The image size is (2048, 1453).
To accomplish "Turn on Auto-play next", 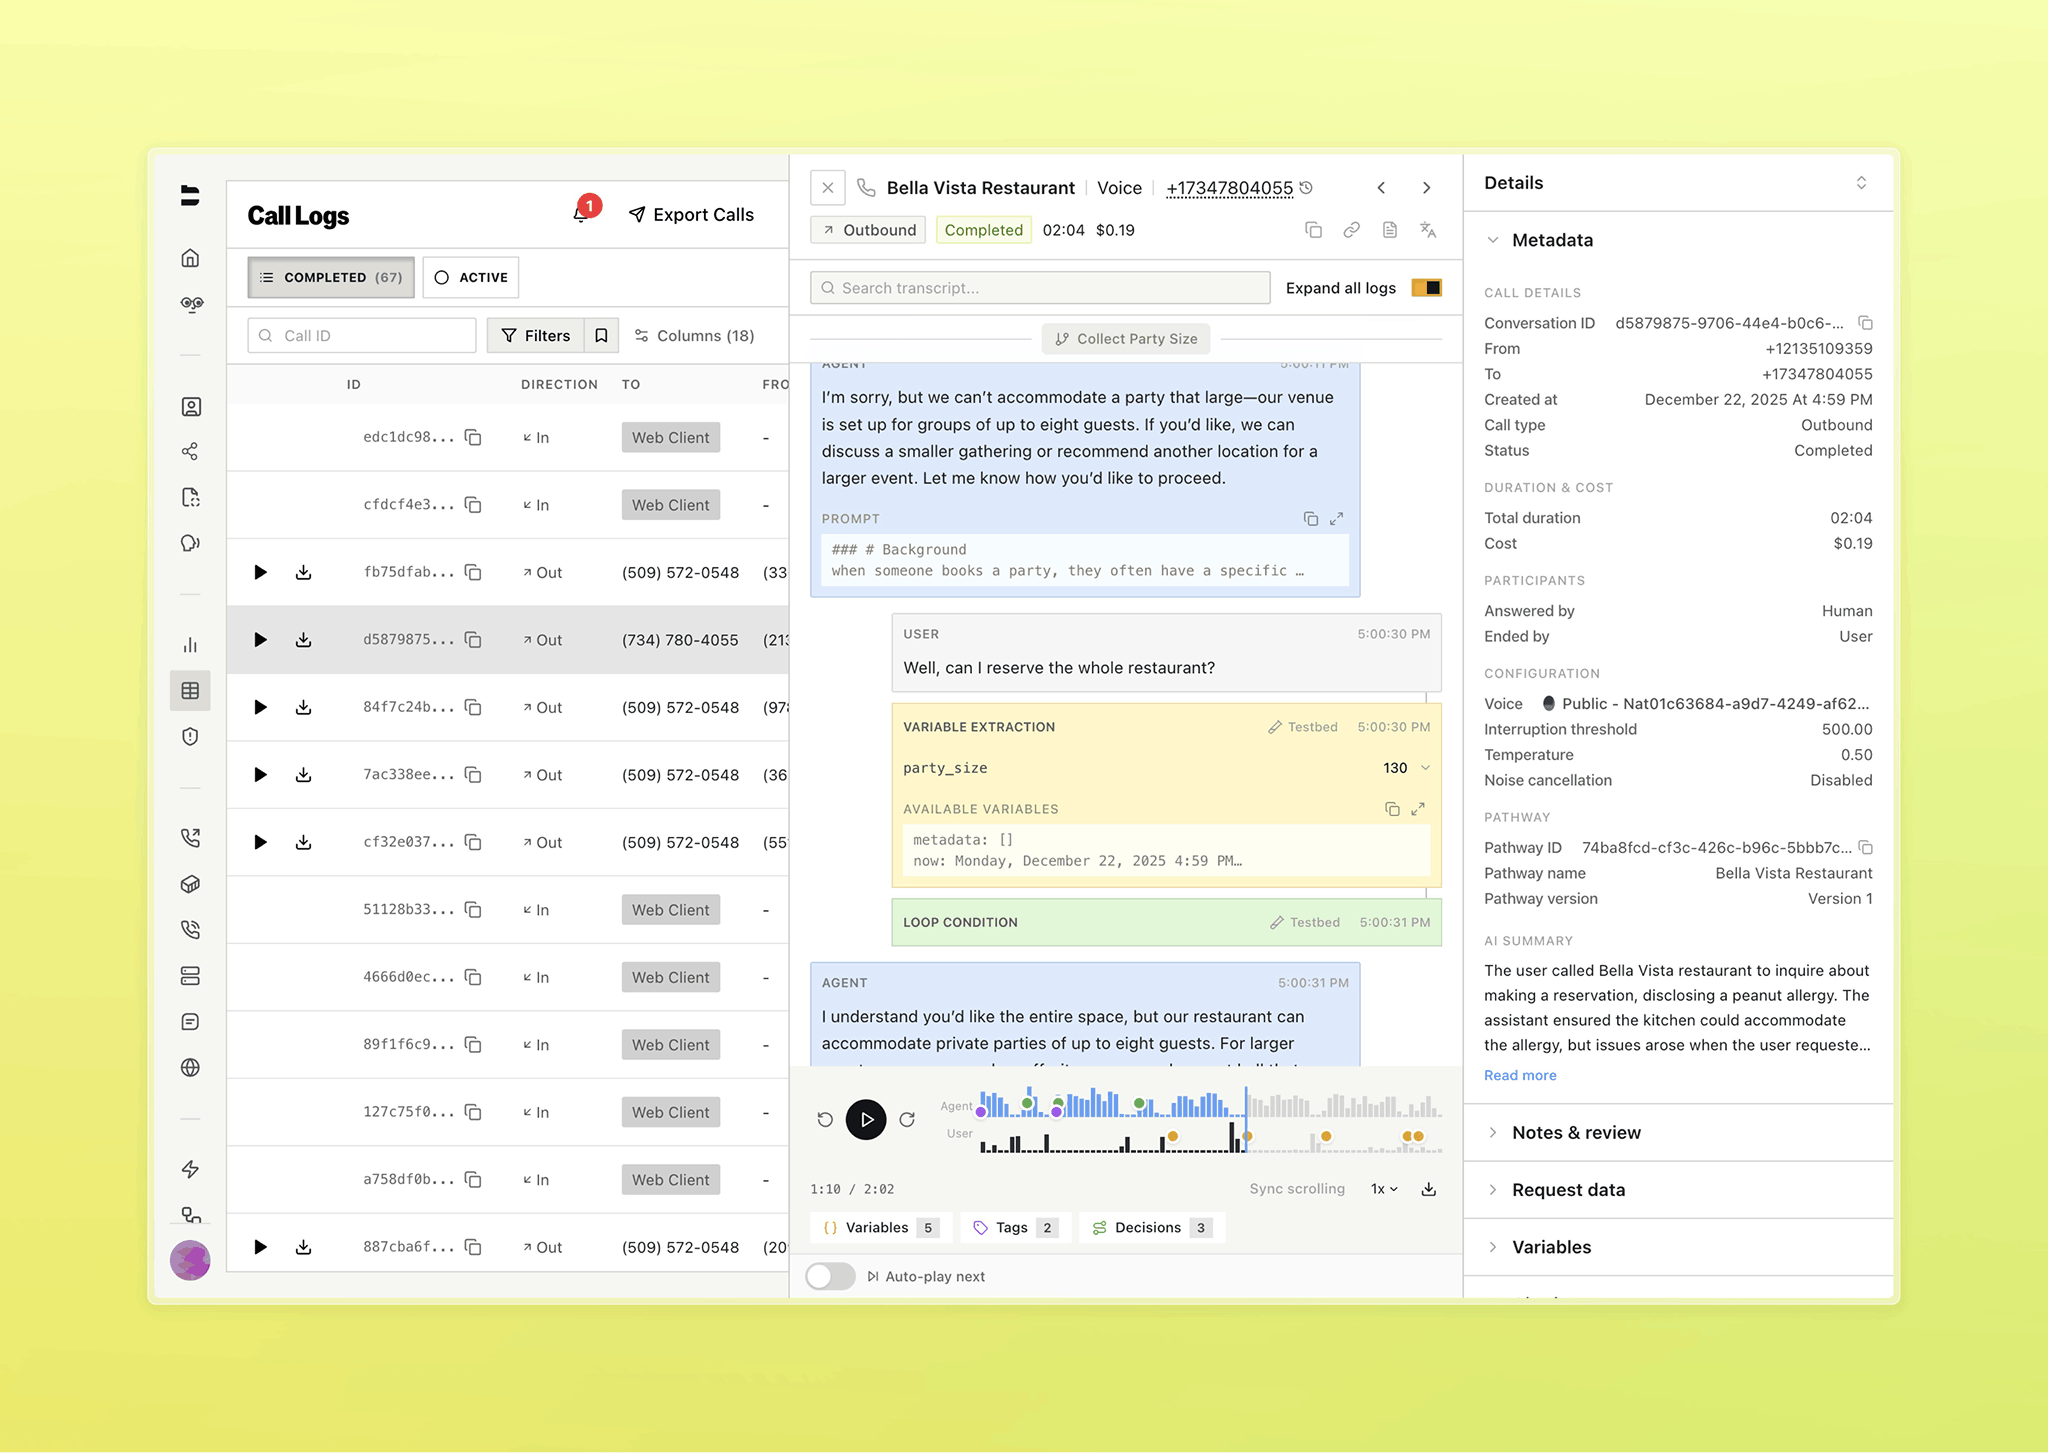I will point(830,1276).
